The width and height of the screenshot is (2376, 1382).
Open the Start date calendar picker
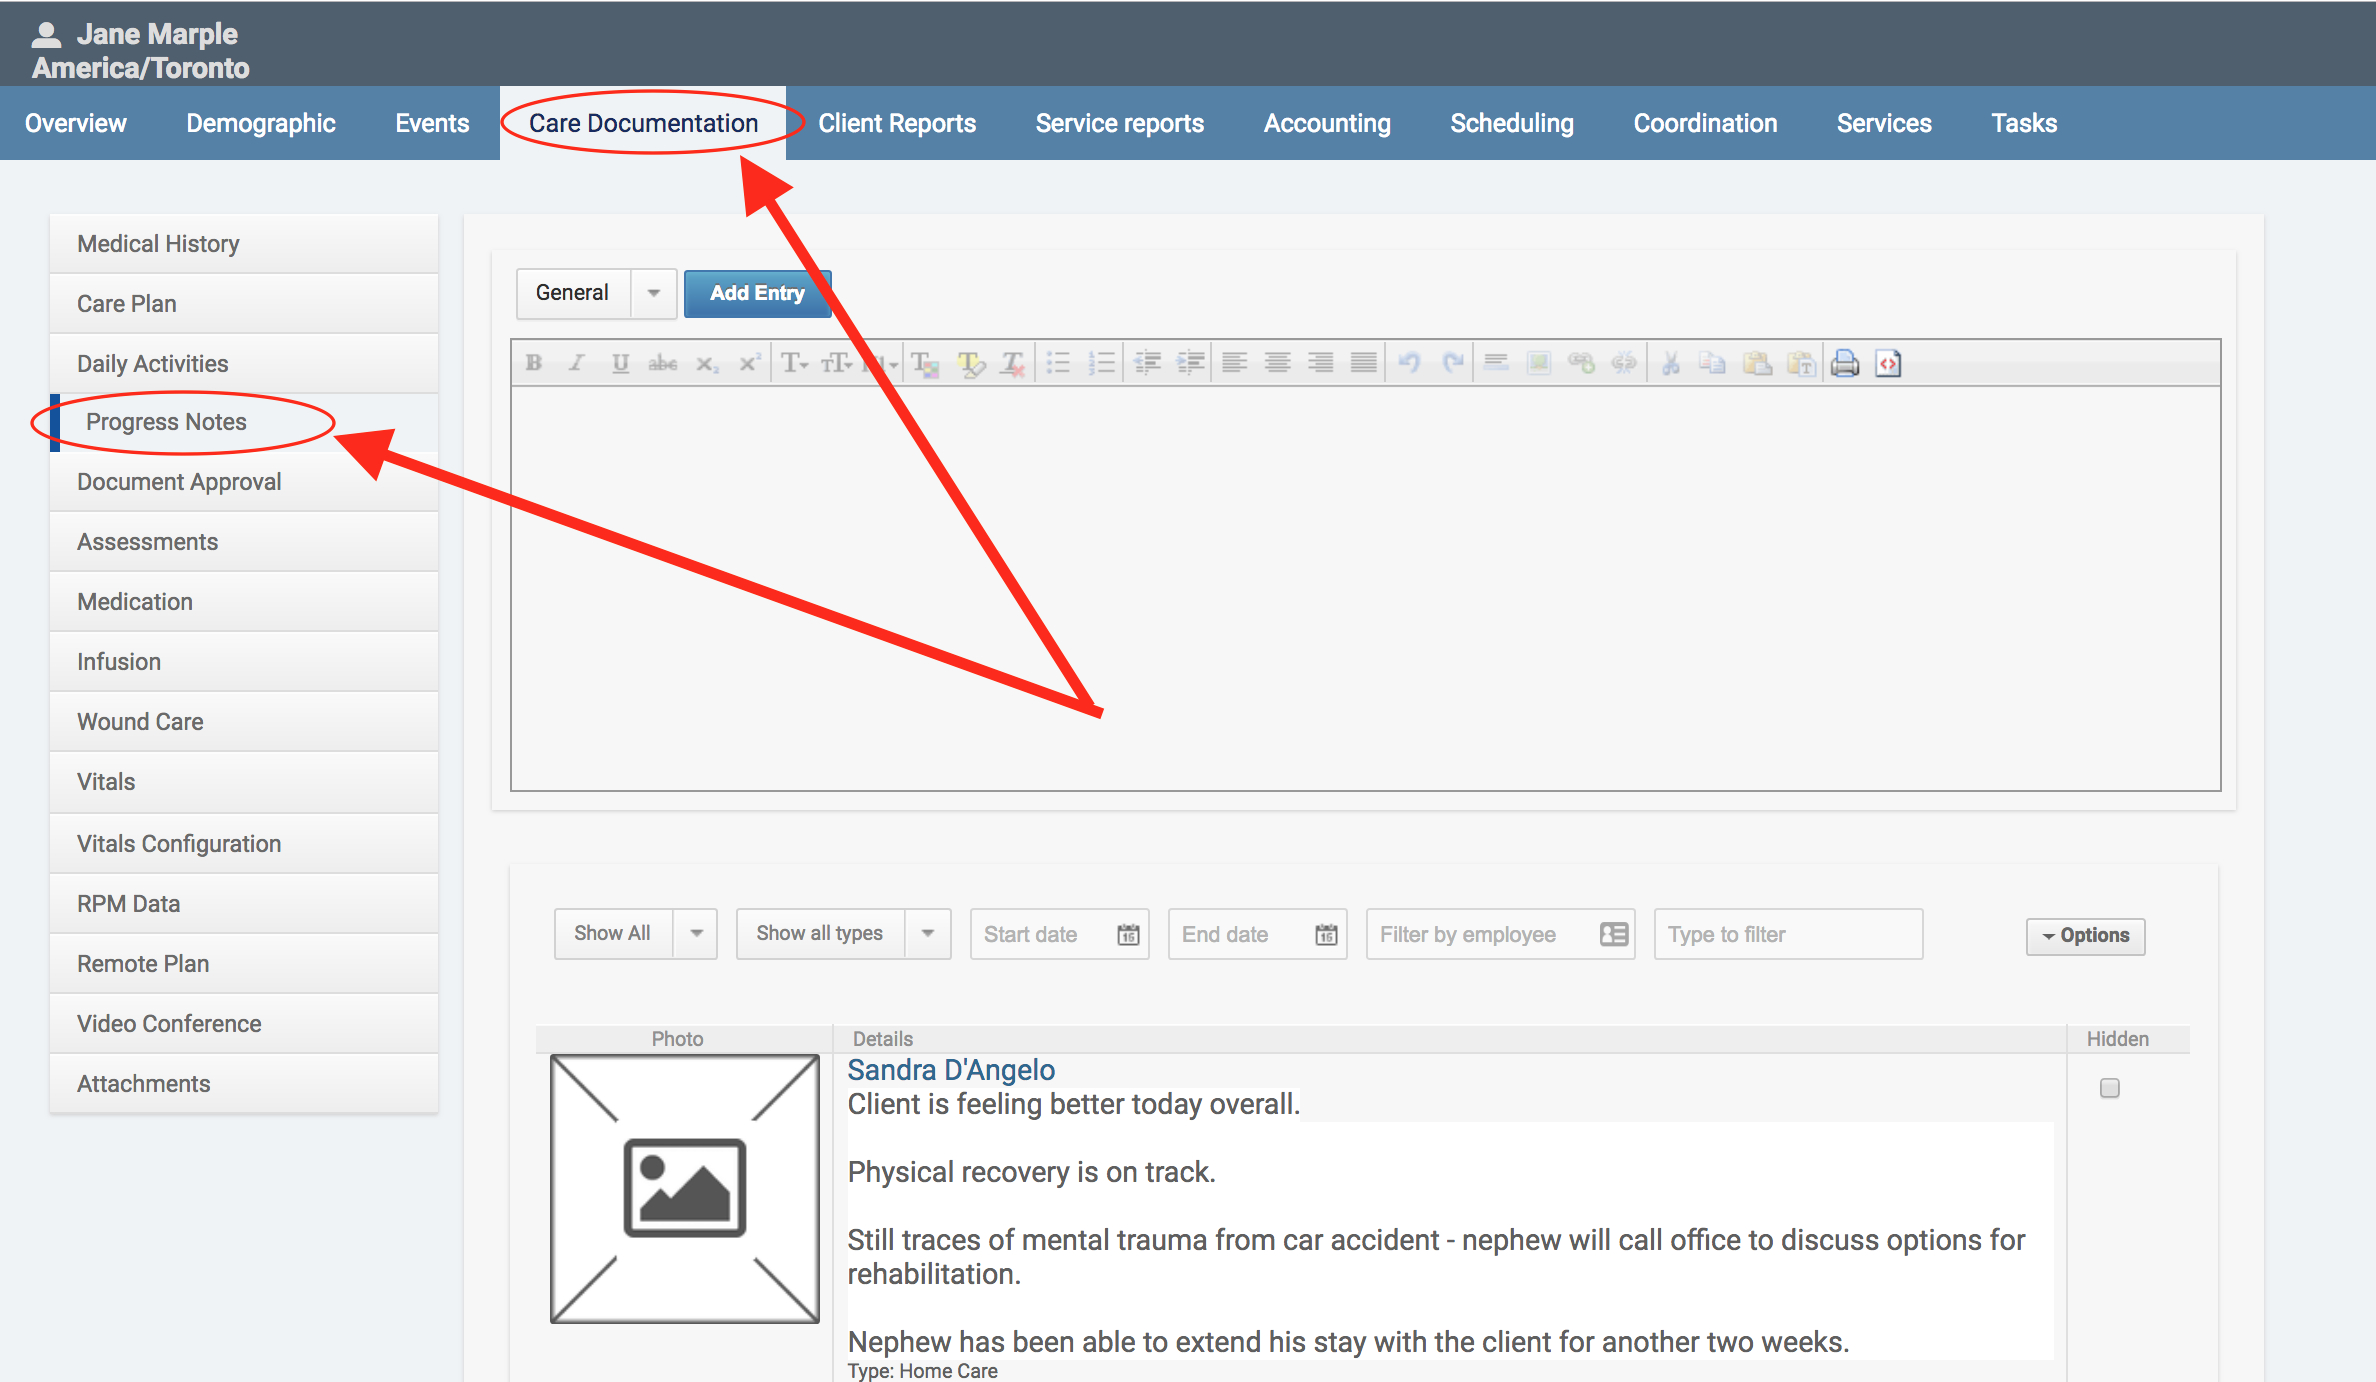1128,934
